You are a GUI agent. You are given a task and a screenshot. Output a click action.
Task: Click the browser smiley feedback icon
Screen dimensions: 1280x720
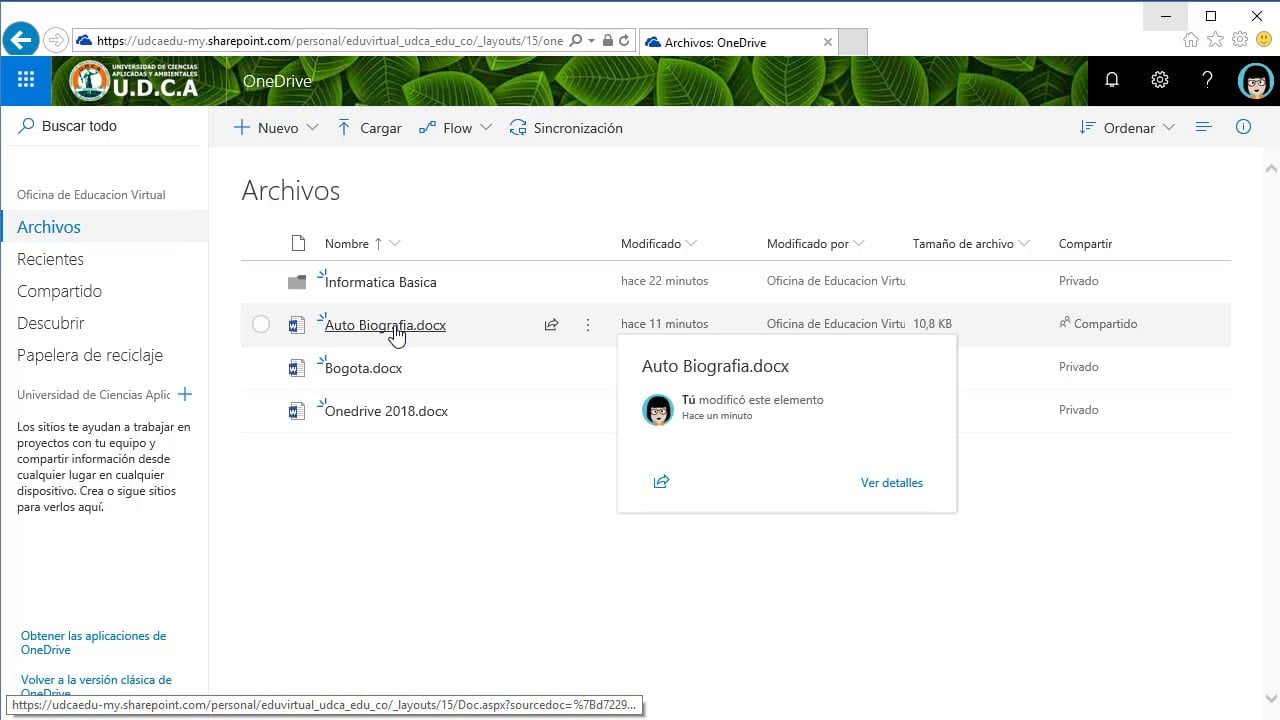point(1265,40)
